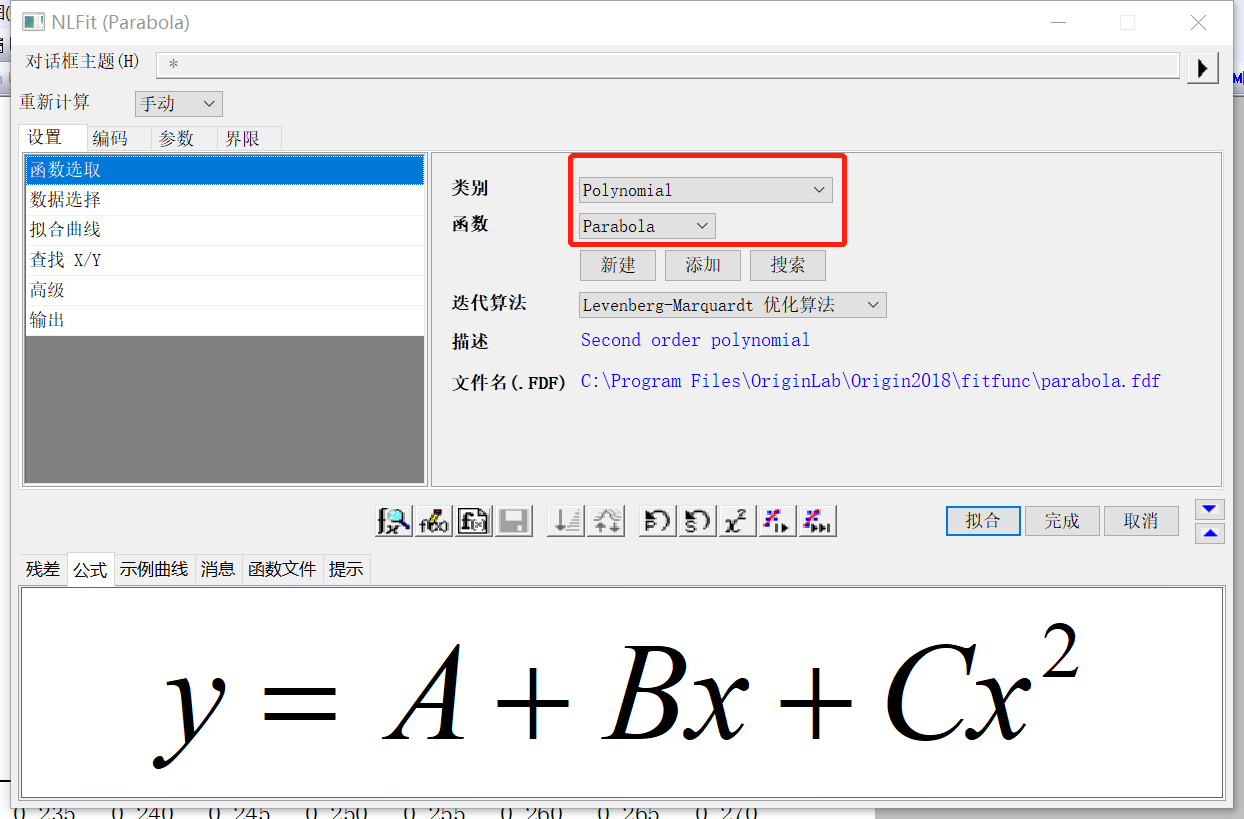Screen dimensions: 1244x819
Task: Click the save function file disk icon
Action: pyautogui.click(x=513, y=520)
